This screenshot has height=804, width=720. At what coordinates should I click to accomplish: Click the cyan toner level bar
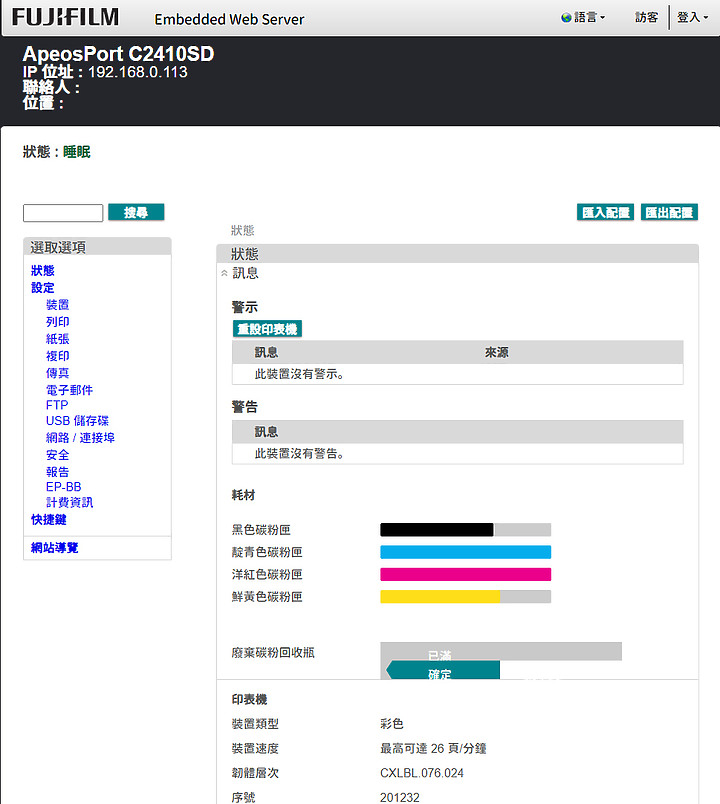[466, 552]
